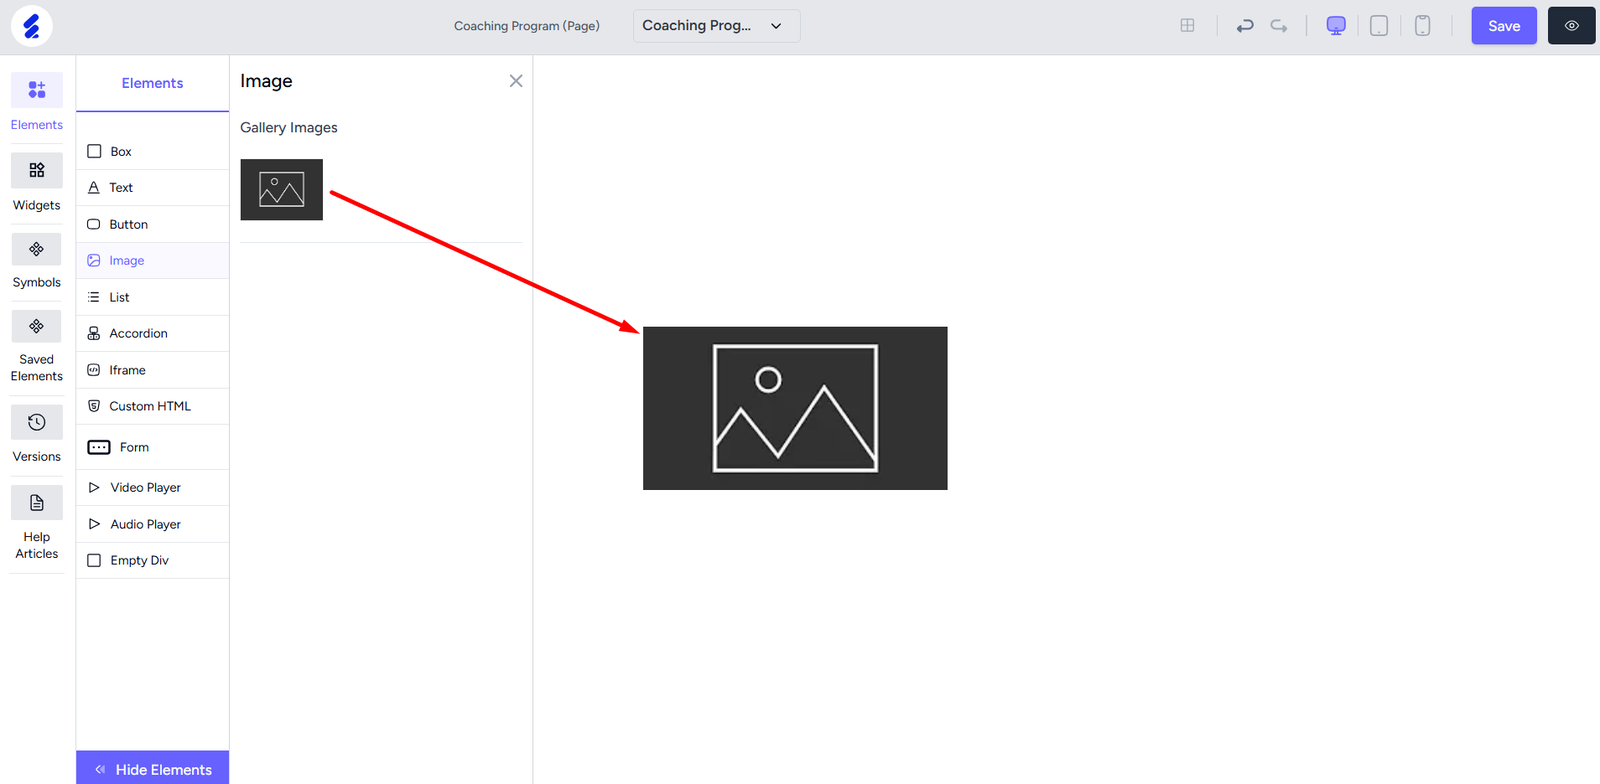Viewport: 1600px width, 784px height.
Task: Open the Symbols panel icon
Action: (37, 249)
